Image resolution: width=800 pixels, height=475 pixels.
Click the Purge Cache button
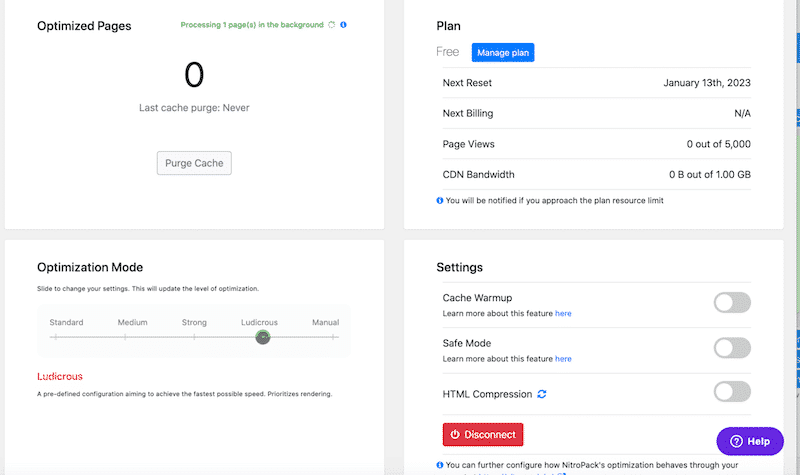coord(194,163)
